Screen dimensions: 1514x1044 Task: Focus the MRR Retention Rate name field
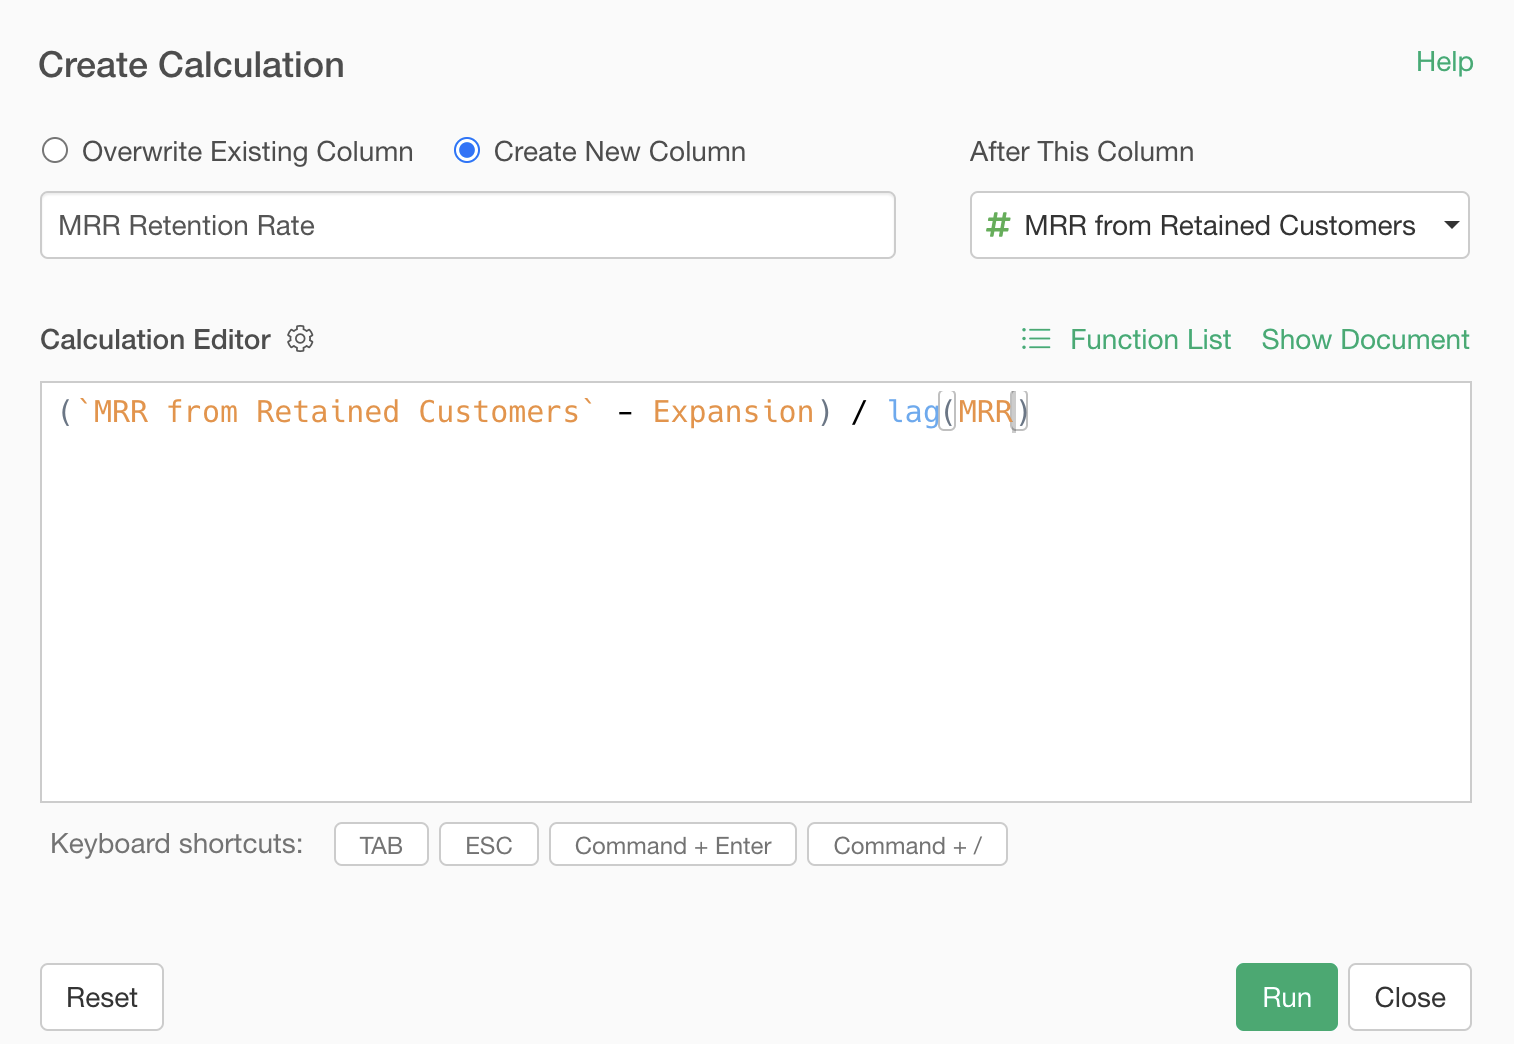point(467,225)
